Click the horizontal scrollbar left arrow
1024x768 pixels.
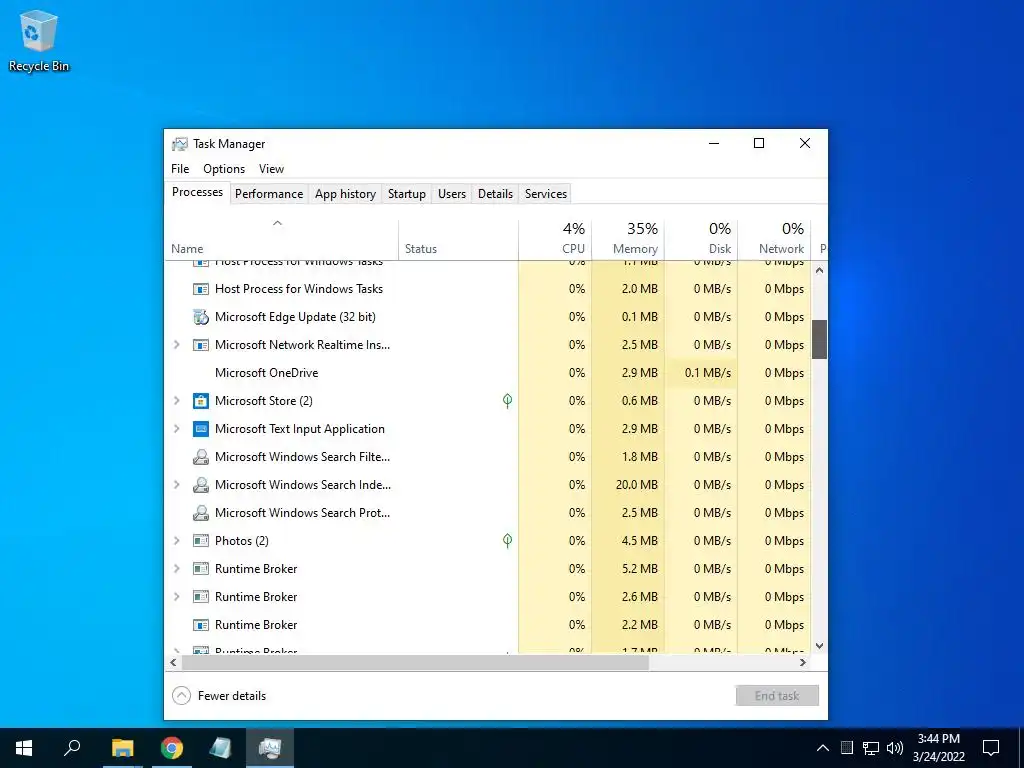[x=173, y=662]
